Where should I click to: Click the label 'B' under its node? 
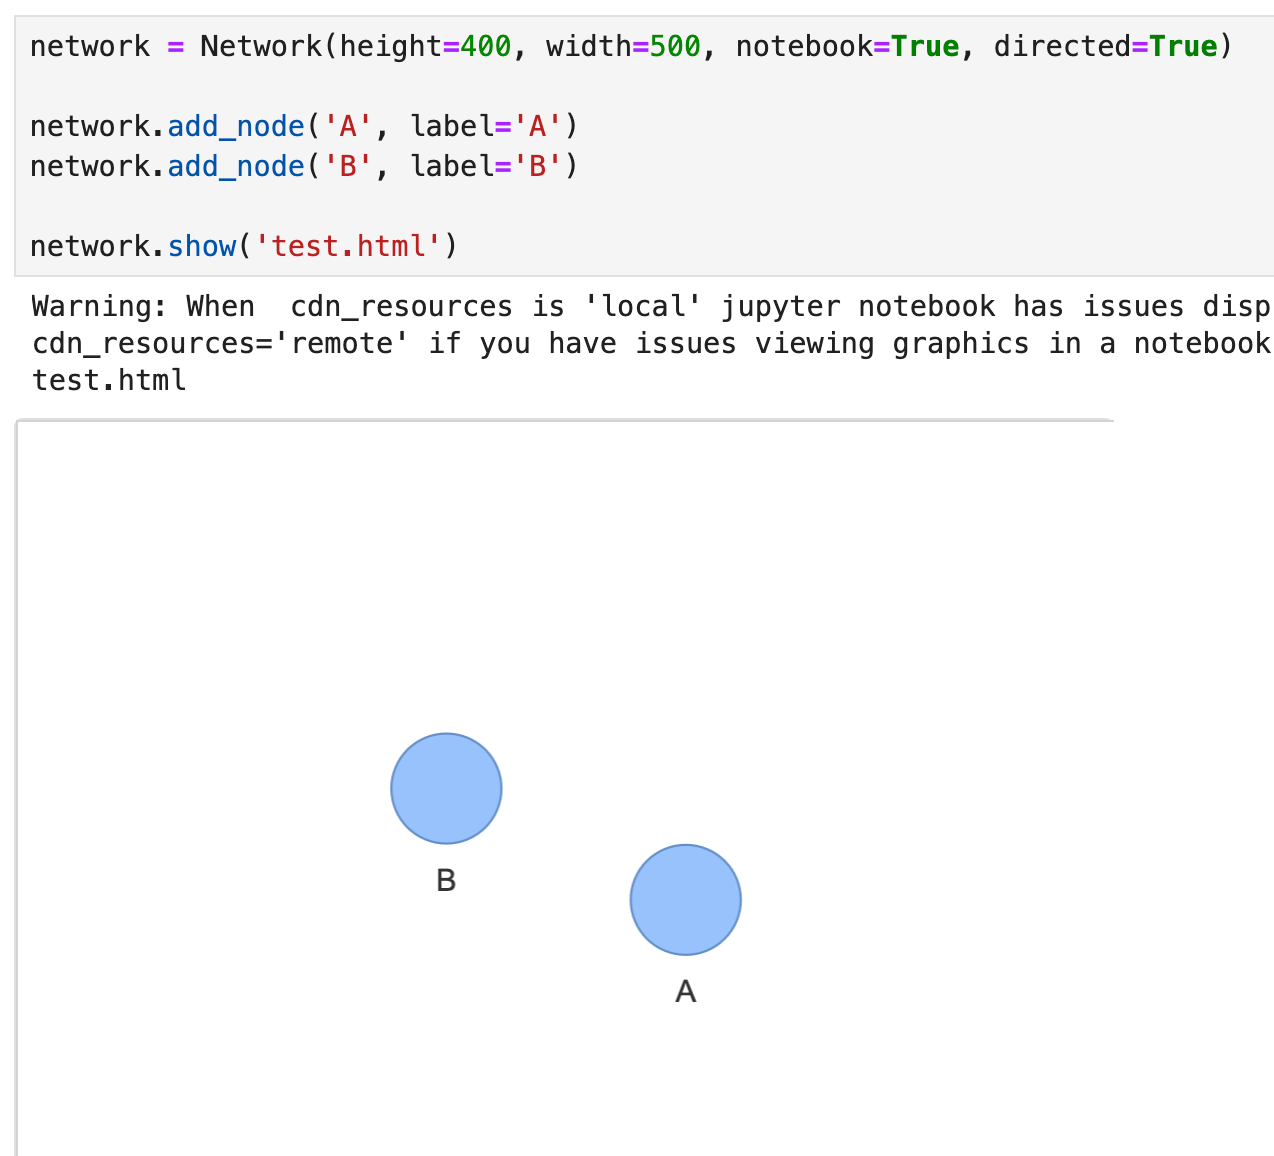tap(446, 881)
